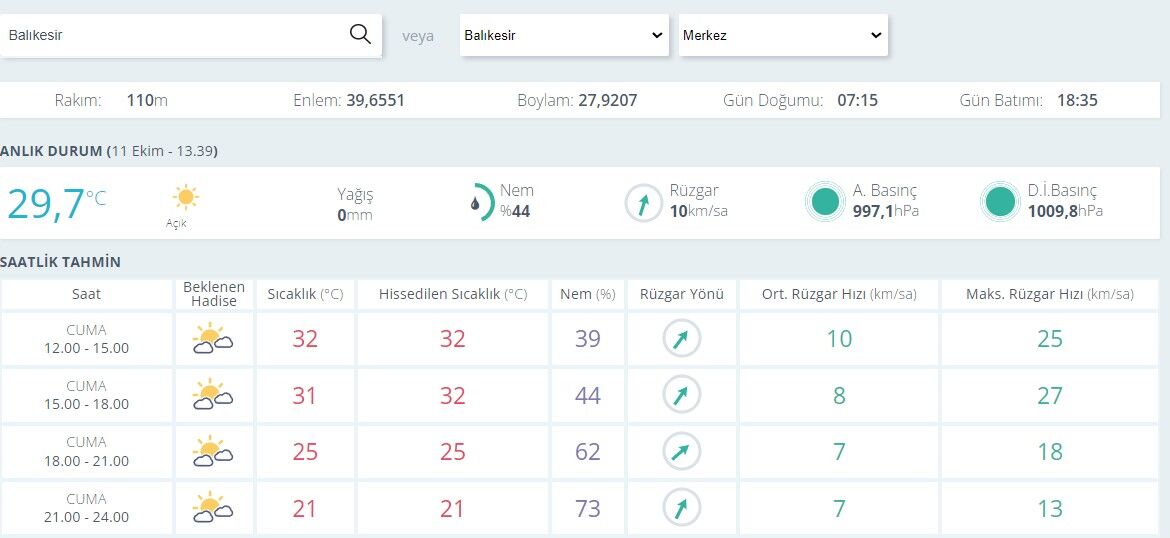Click wind direction icon in 12.00 - 15.00 row
1170x538 pixels.
tap(681, 339)
